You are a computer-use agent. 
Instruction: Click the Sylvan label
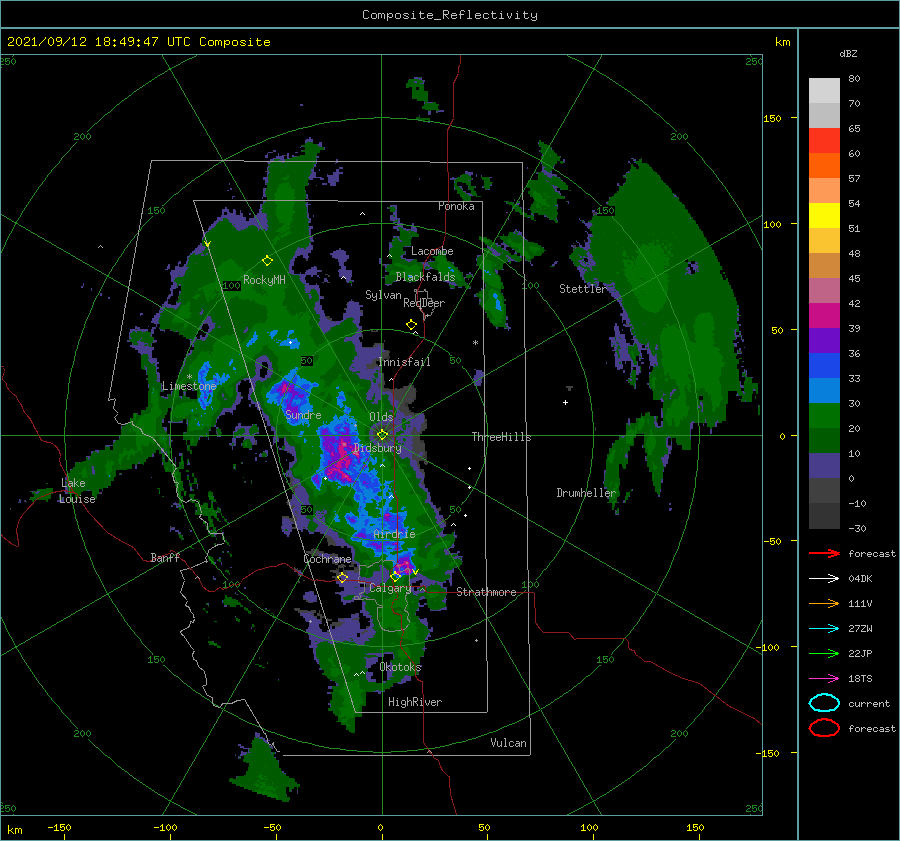[383, 295]
